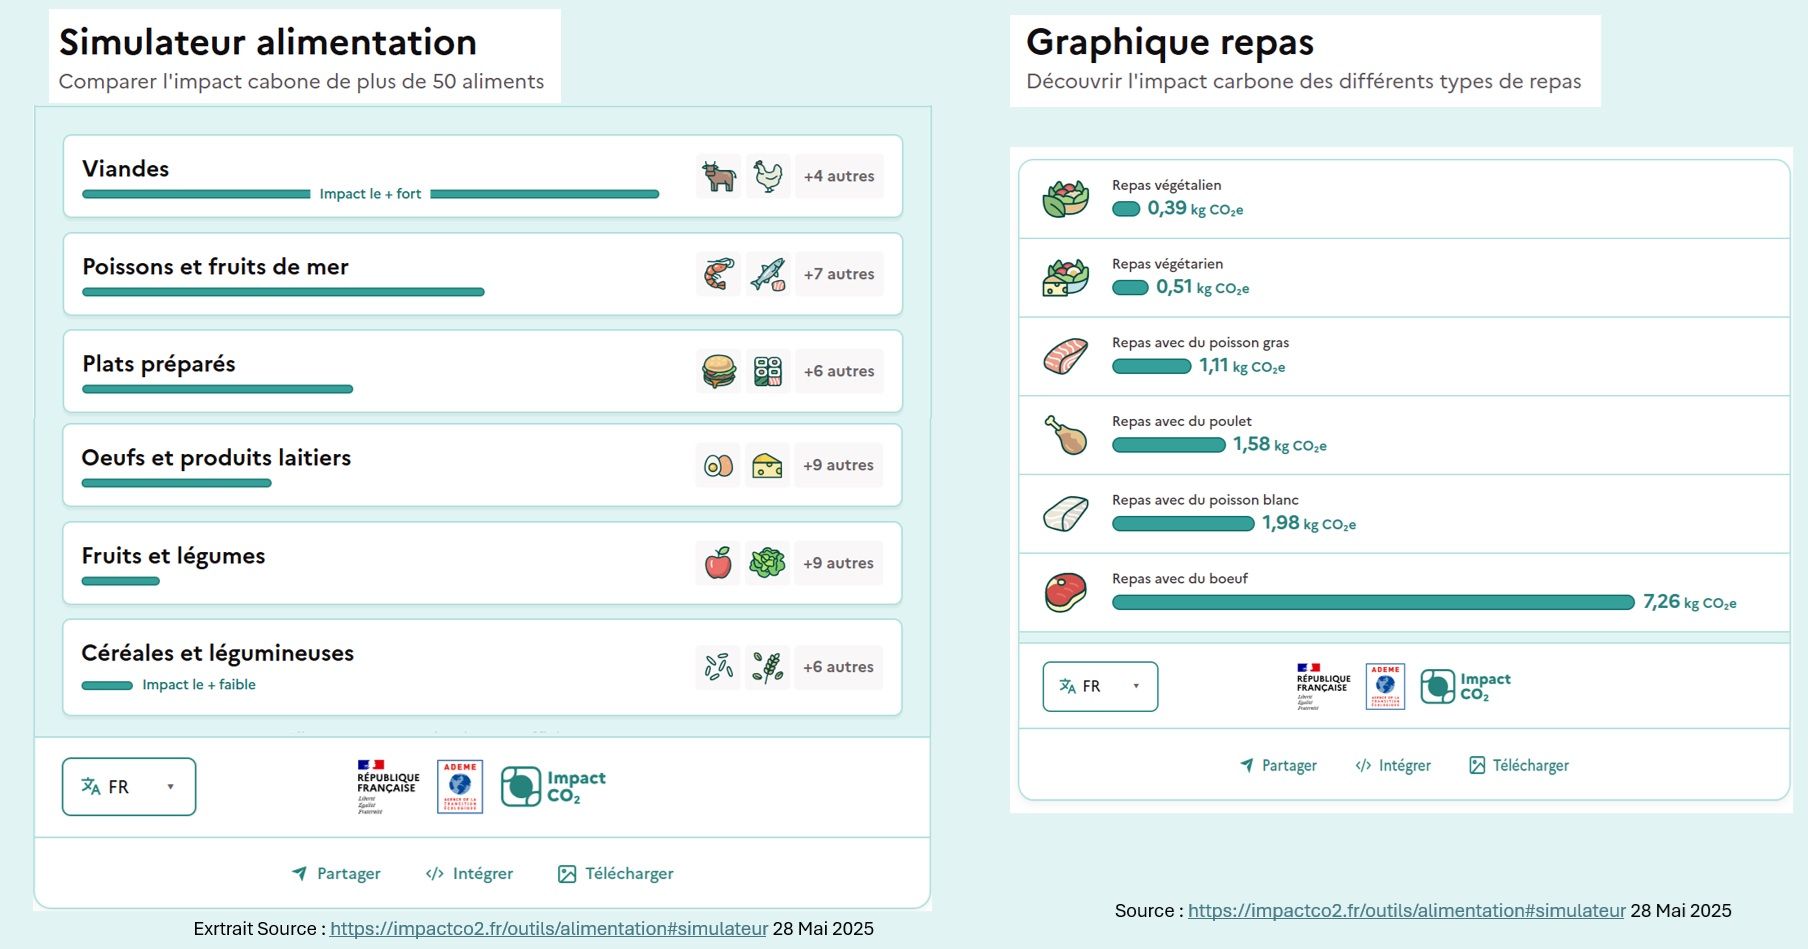Expand the '+4 autres' meats list
This screenshot has width=1808, height=949.
pos(839,176)
